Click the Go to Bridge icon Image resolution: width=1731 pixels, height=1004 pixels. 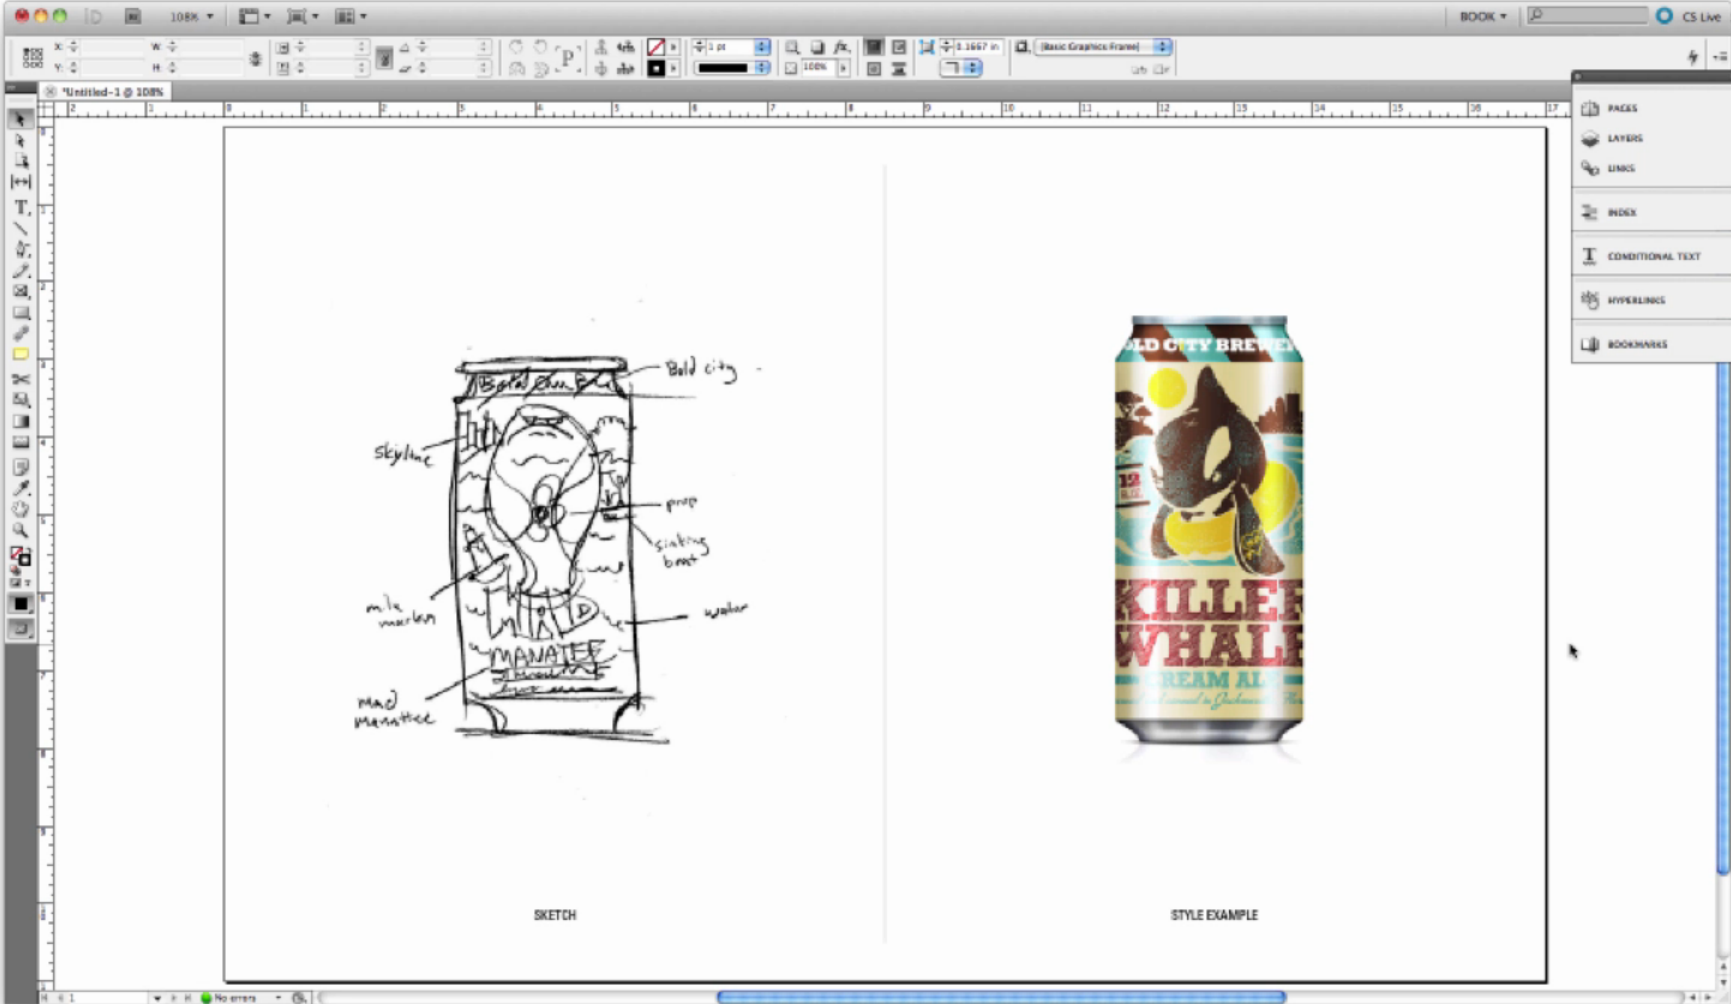[x=132, y=16]
